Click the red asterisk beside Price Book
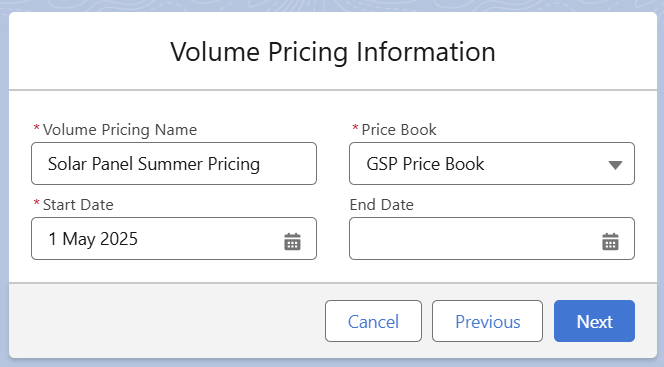664x367 pixels. [x=355, y=128]
